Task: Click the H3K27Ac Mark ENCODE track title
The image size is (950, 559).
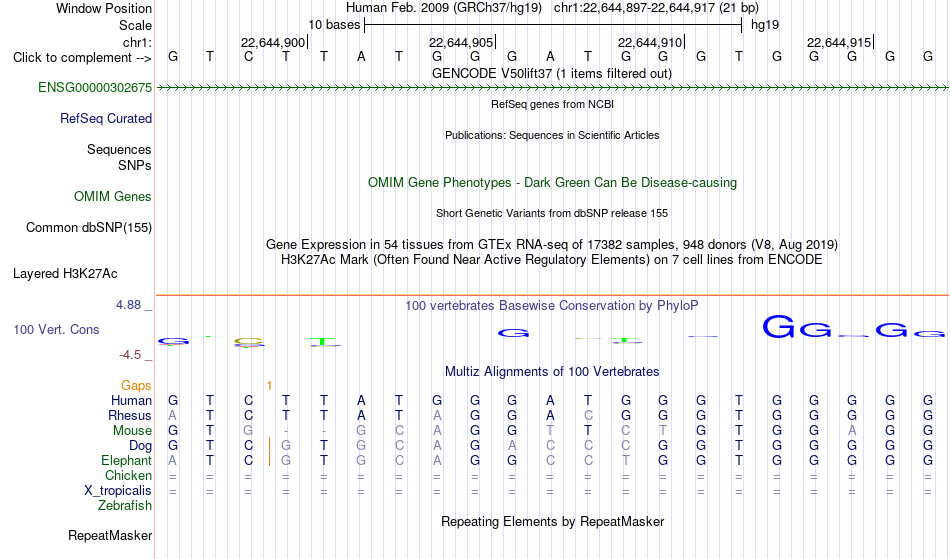Action: [x=551, y=259]
